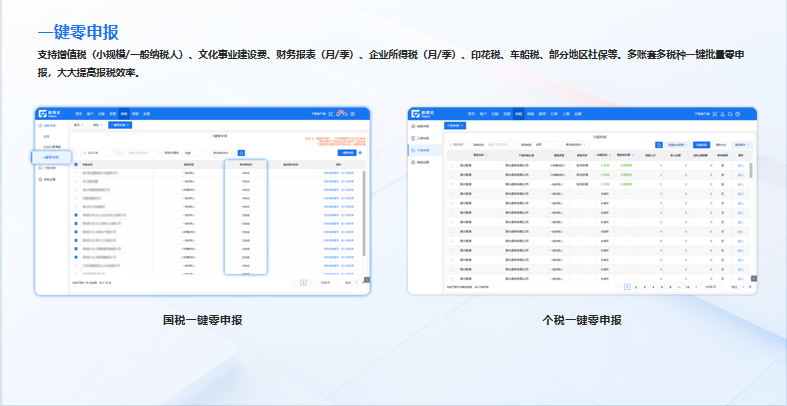Screen dimensions: 787x406
Task: Go to page 2 in 个税 pagination
Action: pyautogui.click(x=636, y=286)
